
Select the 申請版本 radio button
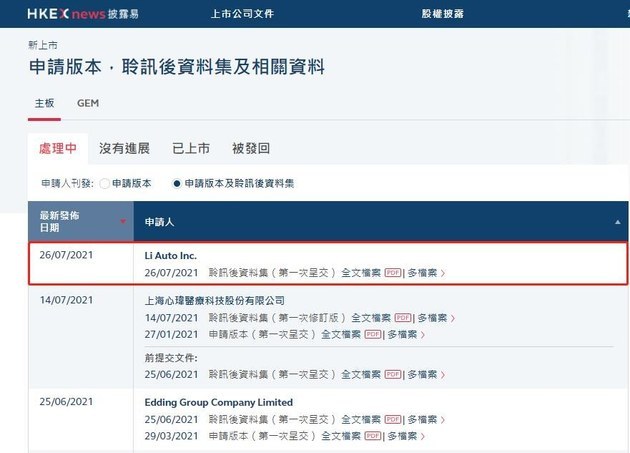click(104, 184)
